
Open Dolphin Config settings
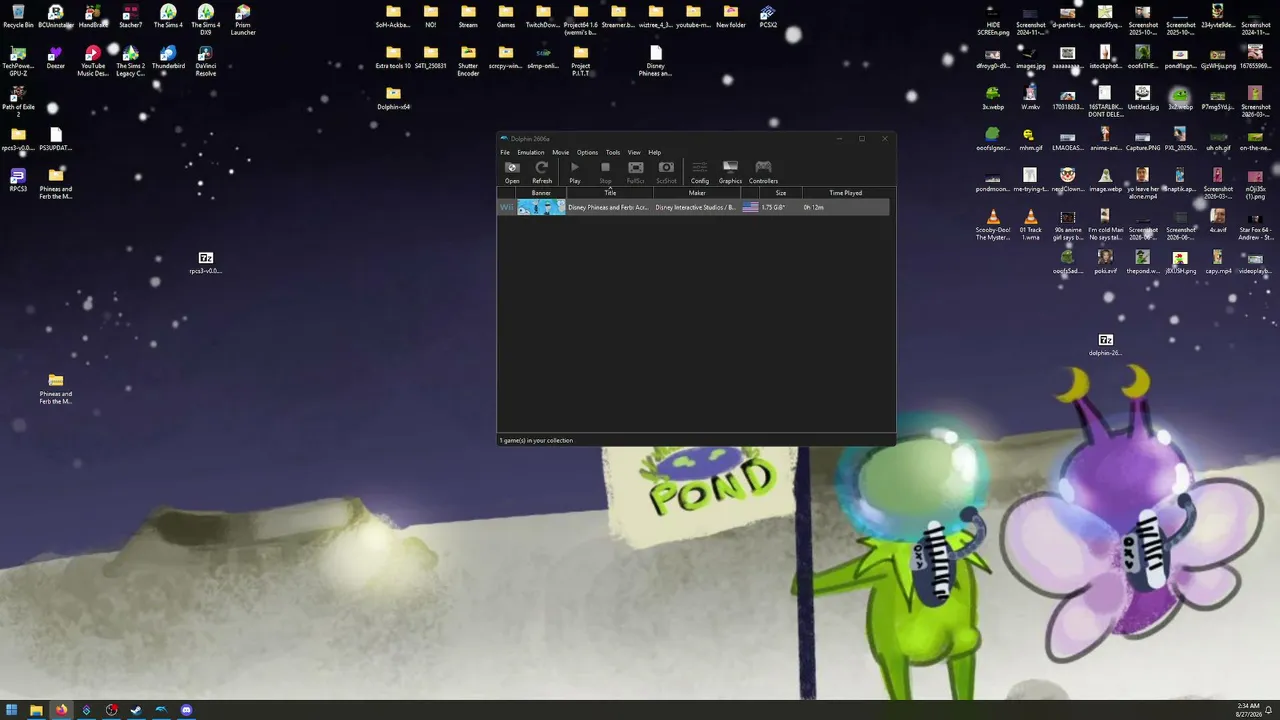point(700,172)
